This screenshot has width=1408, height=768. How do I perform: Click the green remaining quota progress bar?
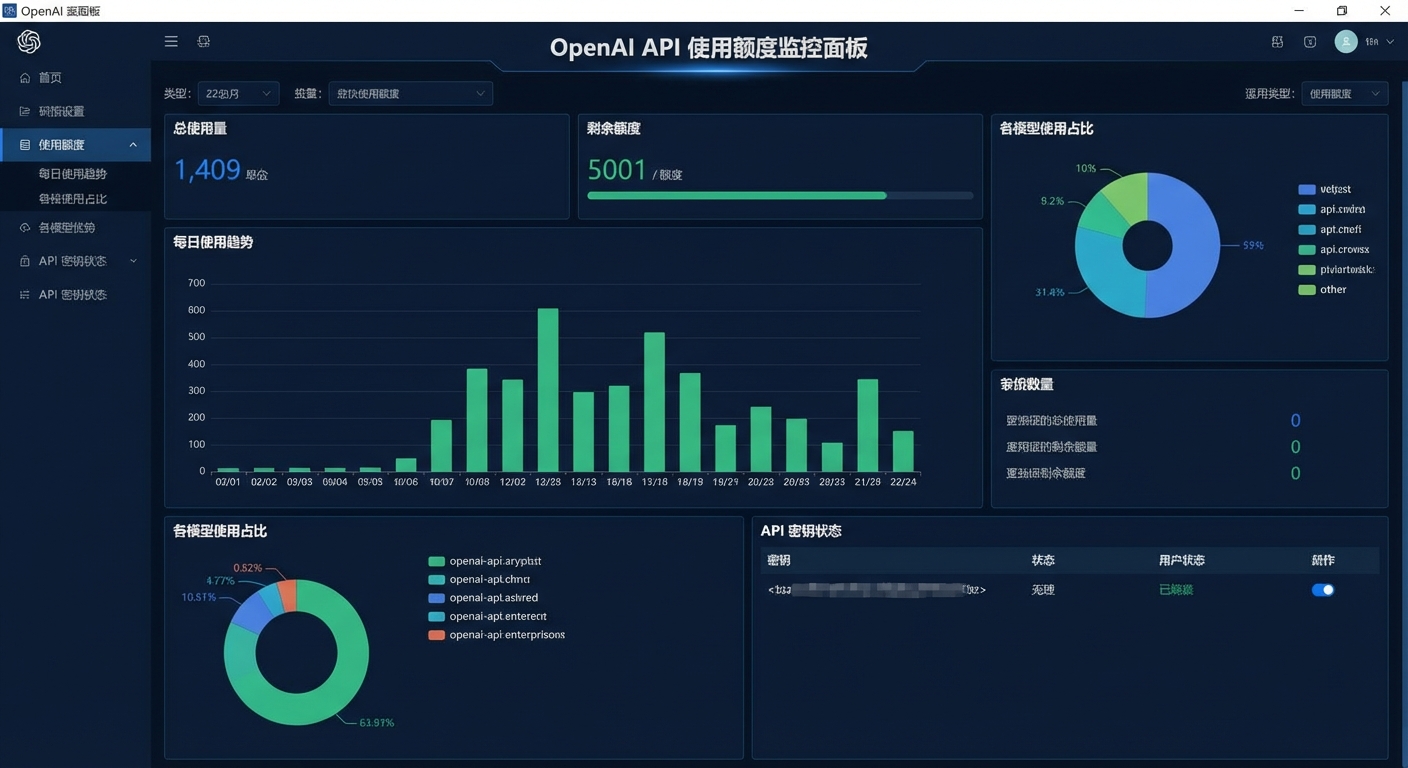(x=737, y=196)
